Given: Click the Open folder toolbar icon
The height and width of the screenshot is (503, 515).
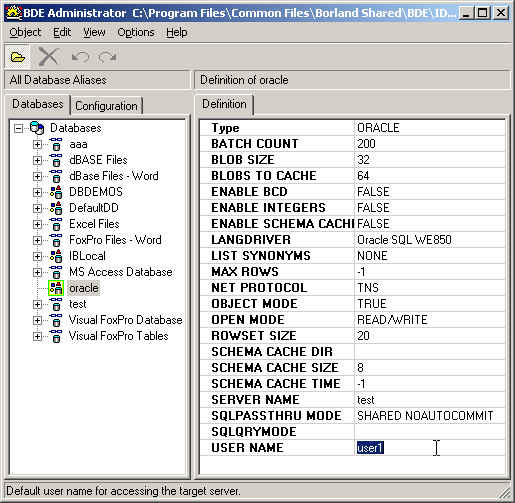Looking at the screenshot, I should tap(18, 57).
